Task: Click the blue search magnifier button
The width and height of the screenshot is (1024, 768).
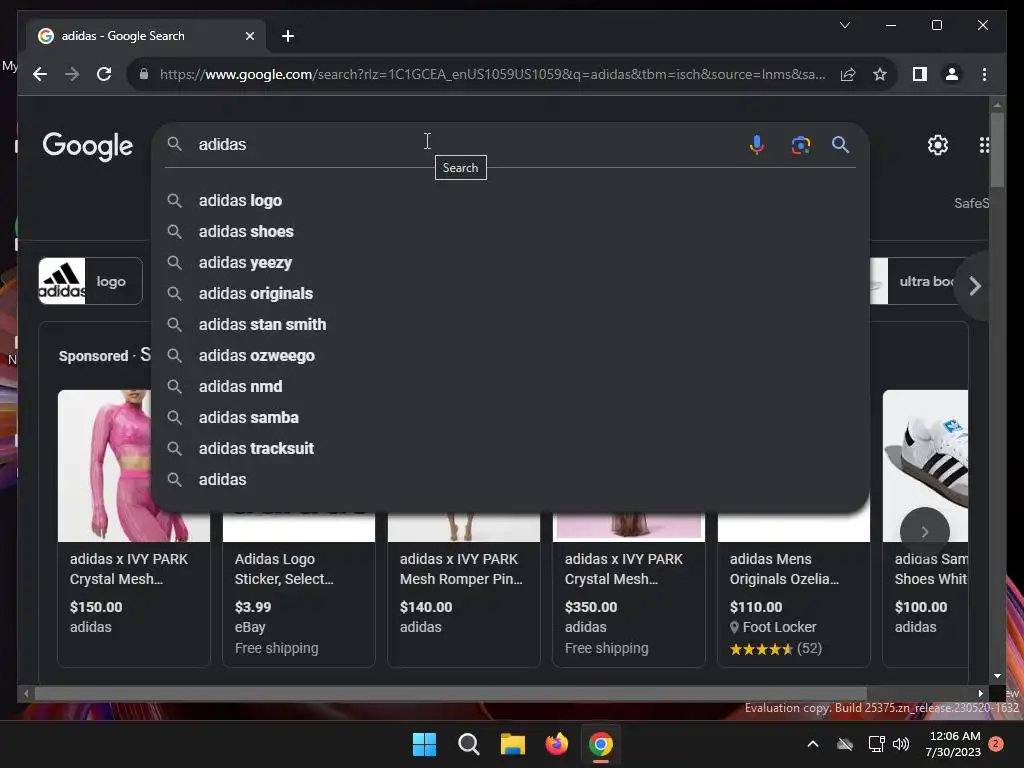Action: [840, 144]
